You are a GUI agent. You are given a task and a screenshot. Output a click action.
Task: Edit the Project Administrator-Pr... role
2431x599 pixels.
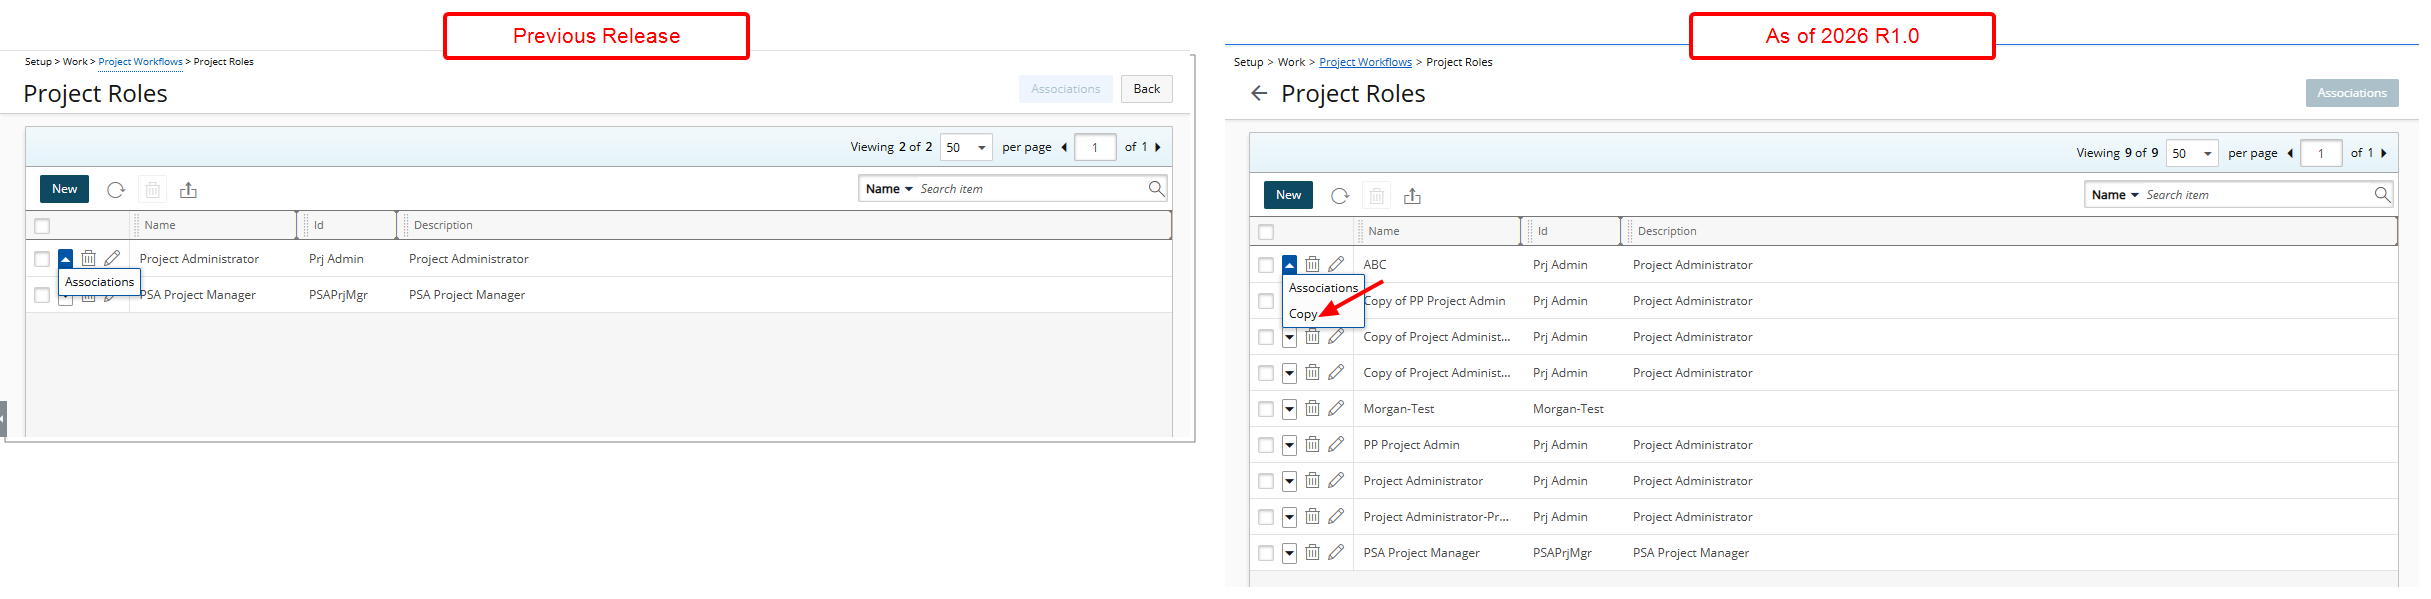click(x=1336, y=516)
